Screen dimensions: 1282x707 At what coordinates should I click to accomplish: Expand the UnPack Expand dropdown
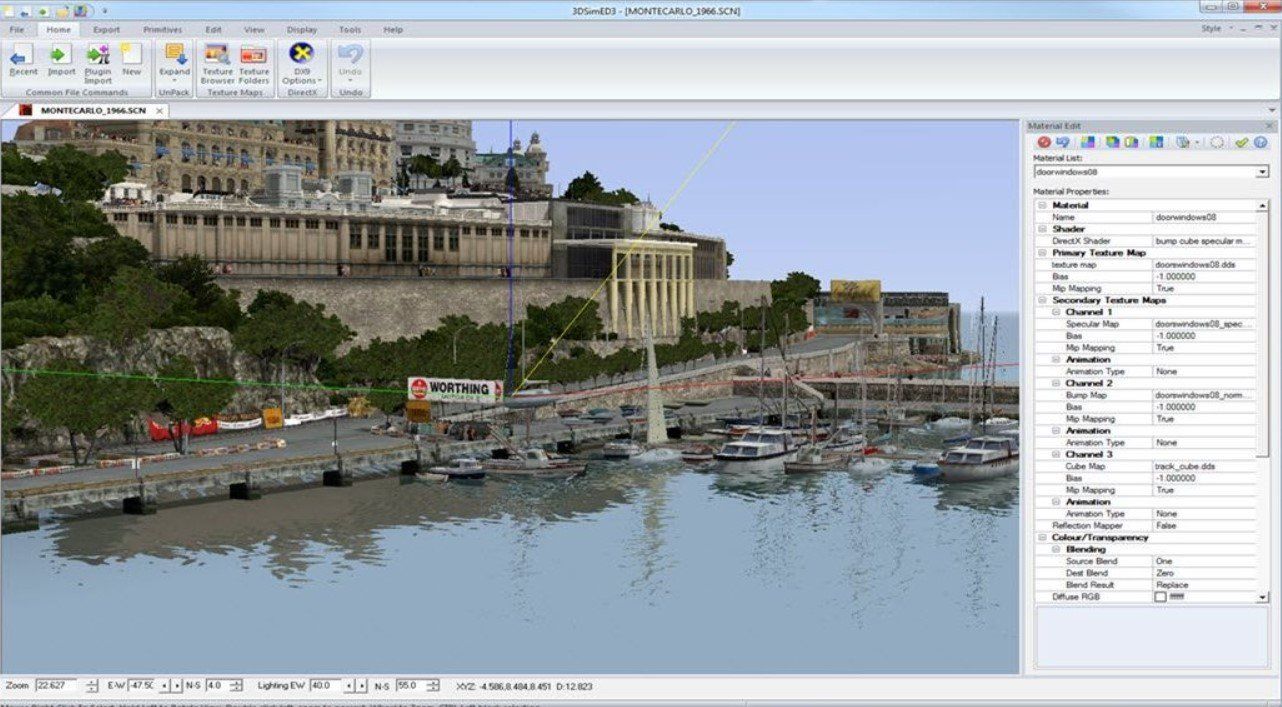click(174, 81)
